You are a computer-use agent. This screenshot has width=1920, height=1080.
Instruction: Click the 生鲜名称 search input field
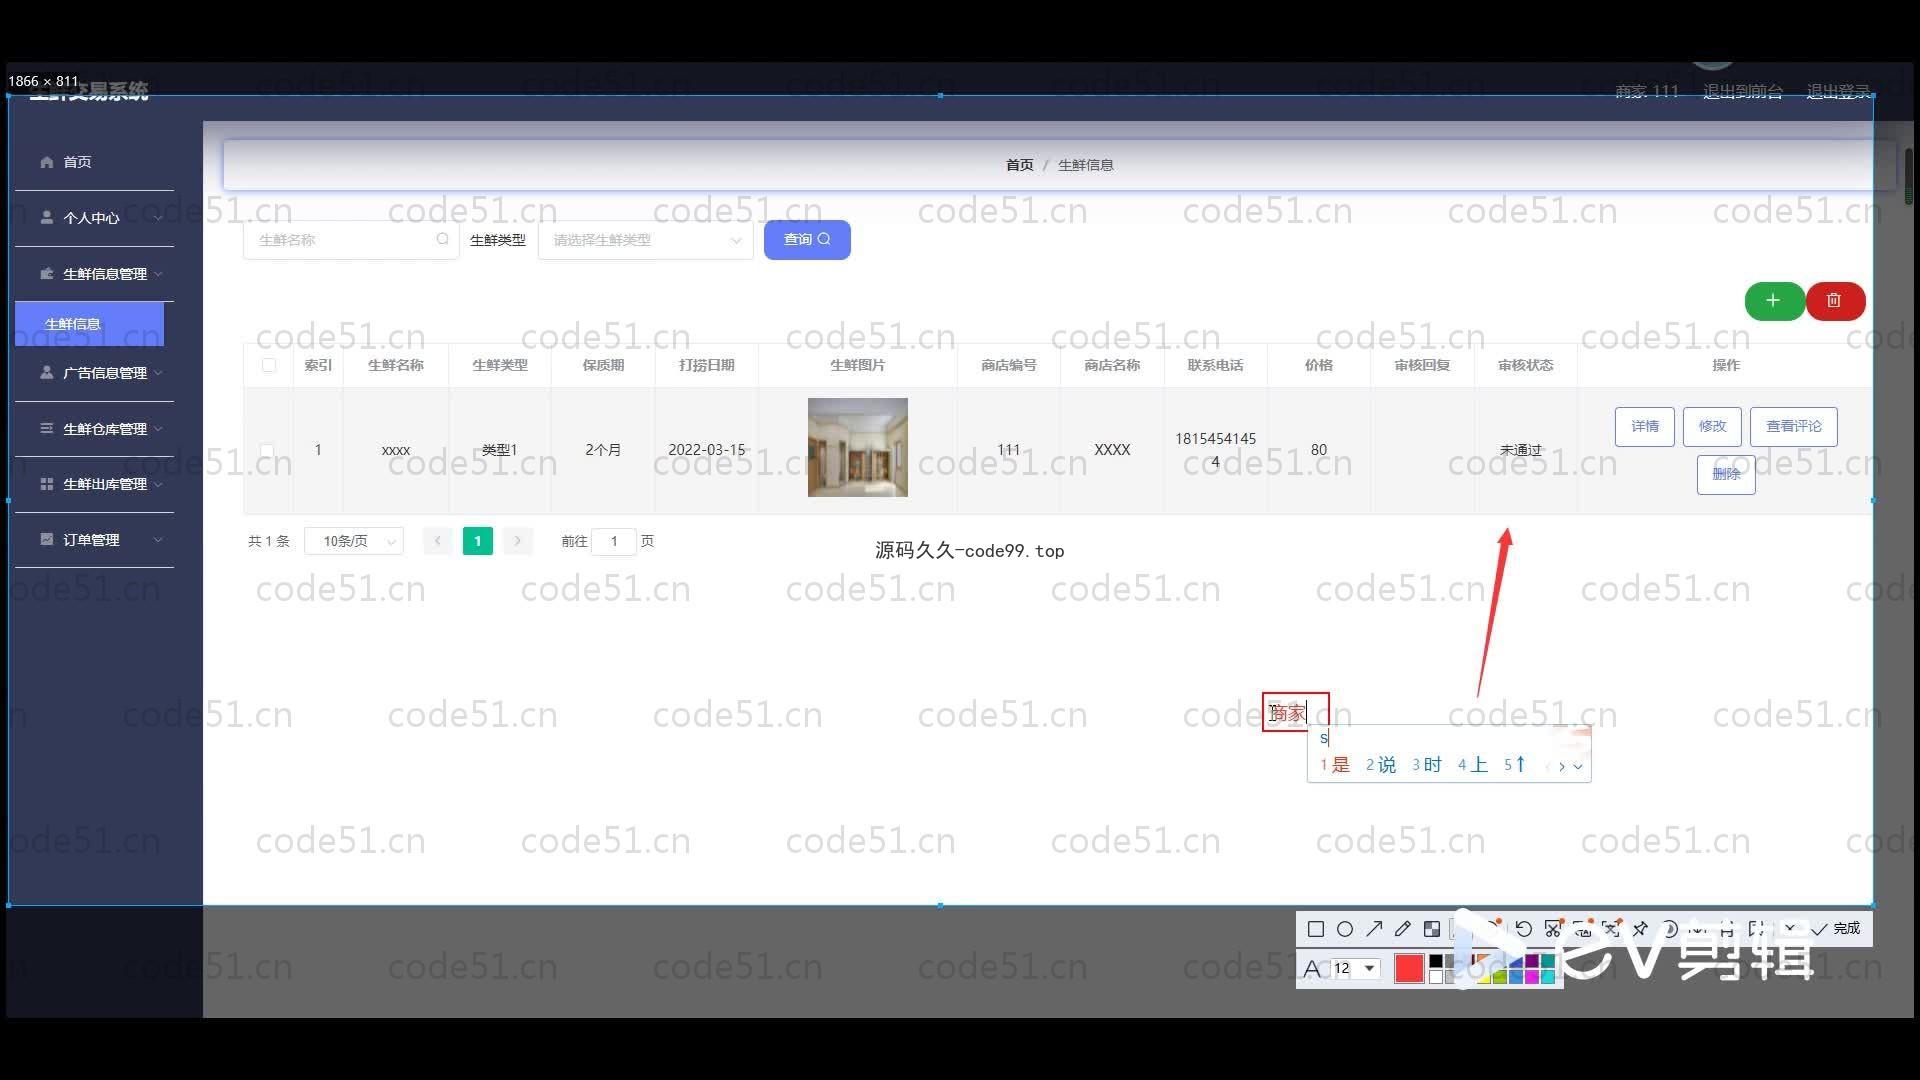[x=350, y=240]
